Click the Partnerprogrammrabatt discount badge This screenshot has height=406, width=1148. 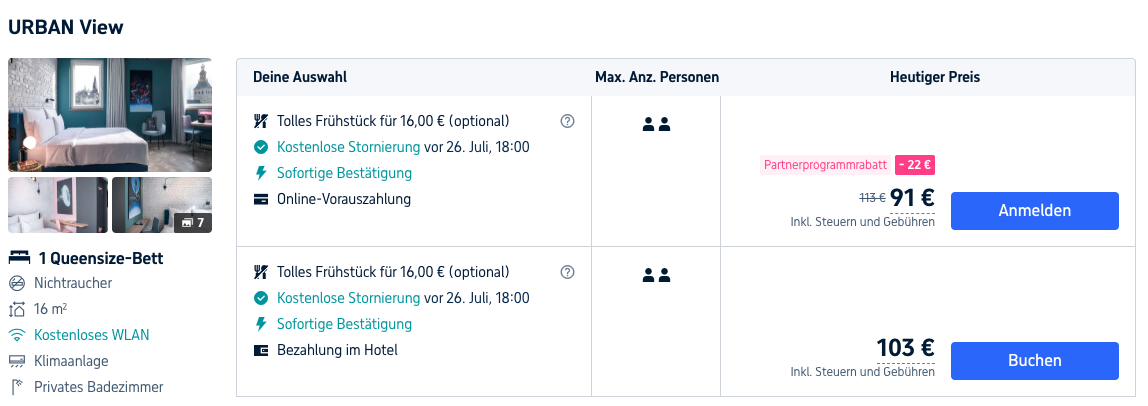click(825, 165)
